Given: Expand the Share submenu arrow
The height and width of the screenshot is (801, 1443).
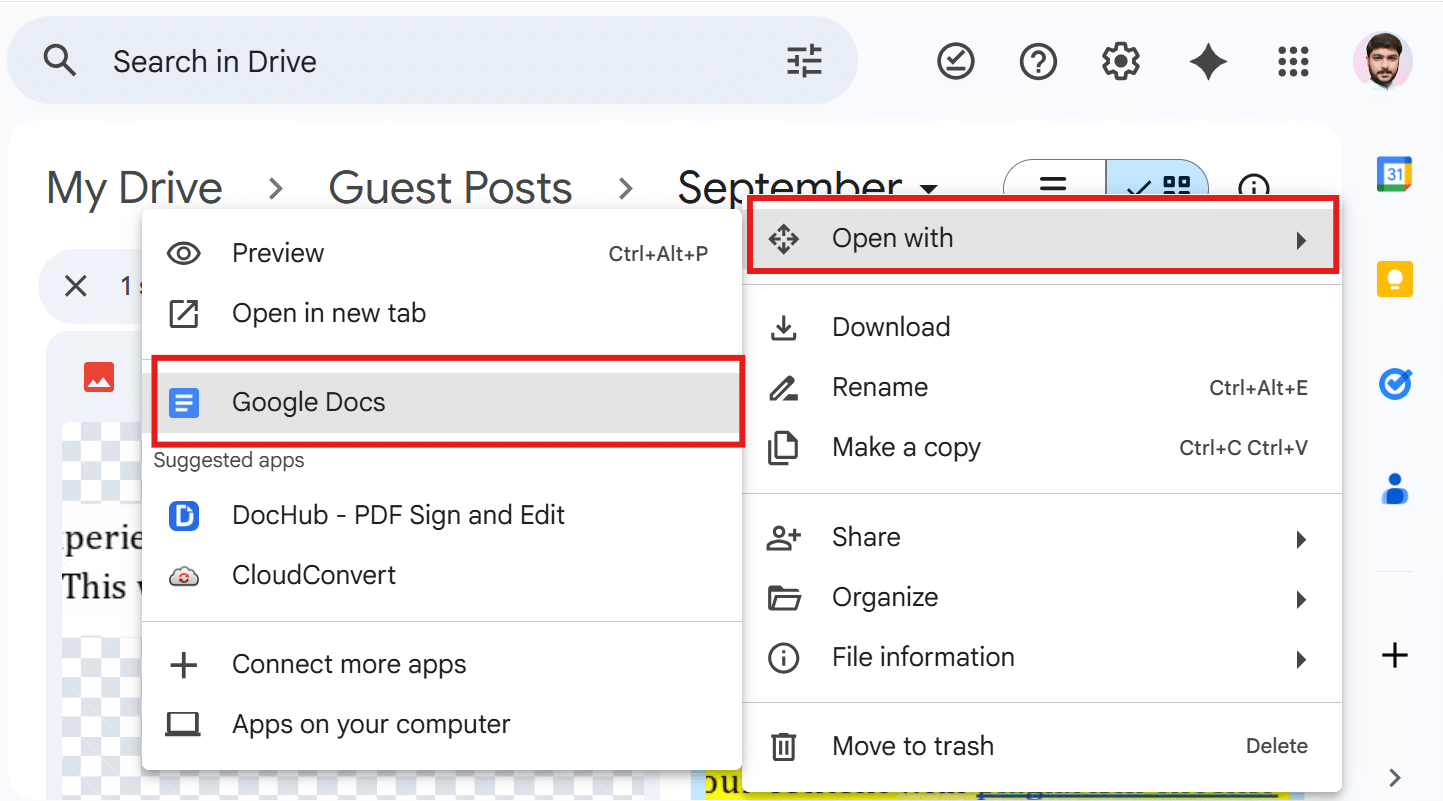Looking at the screenshot, I should click(1301, 539).
